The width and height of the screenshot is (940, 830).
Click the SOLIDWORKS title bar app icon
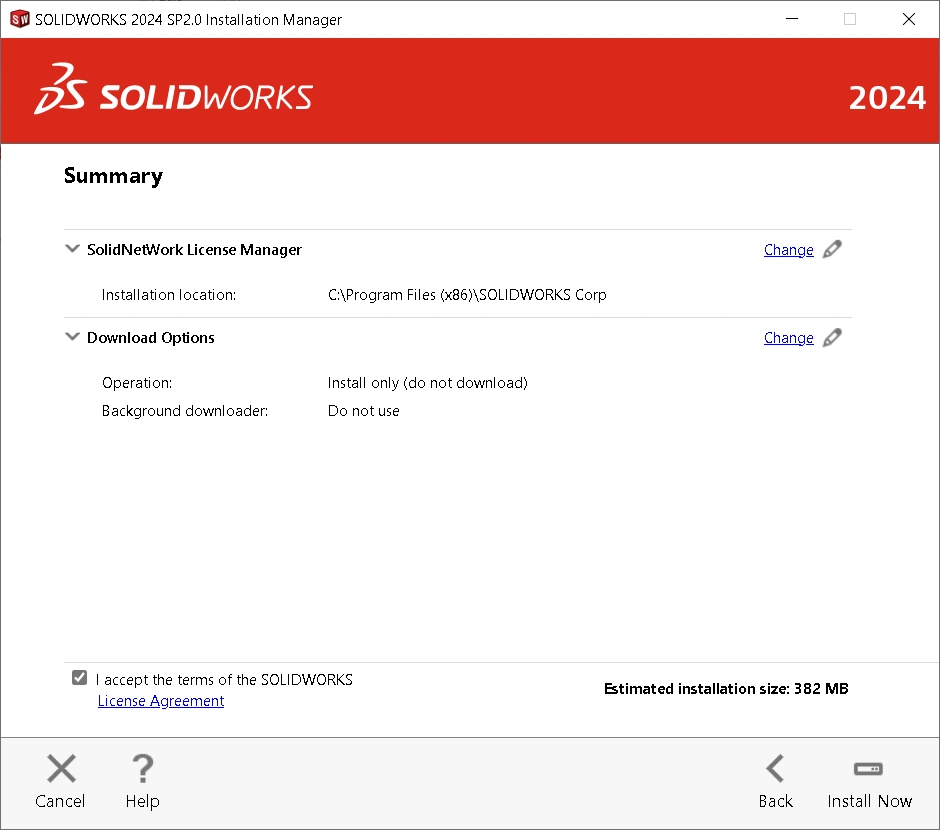(x=20, y=19)
